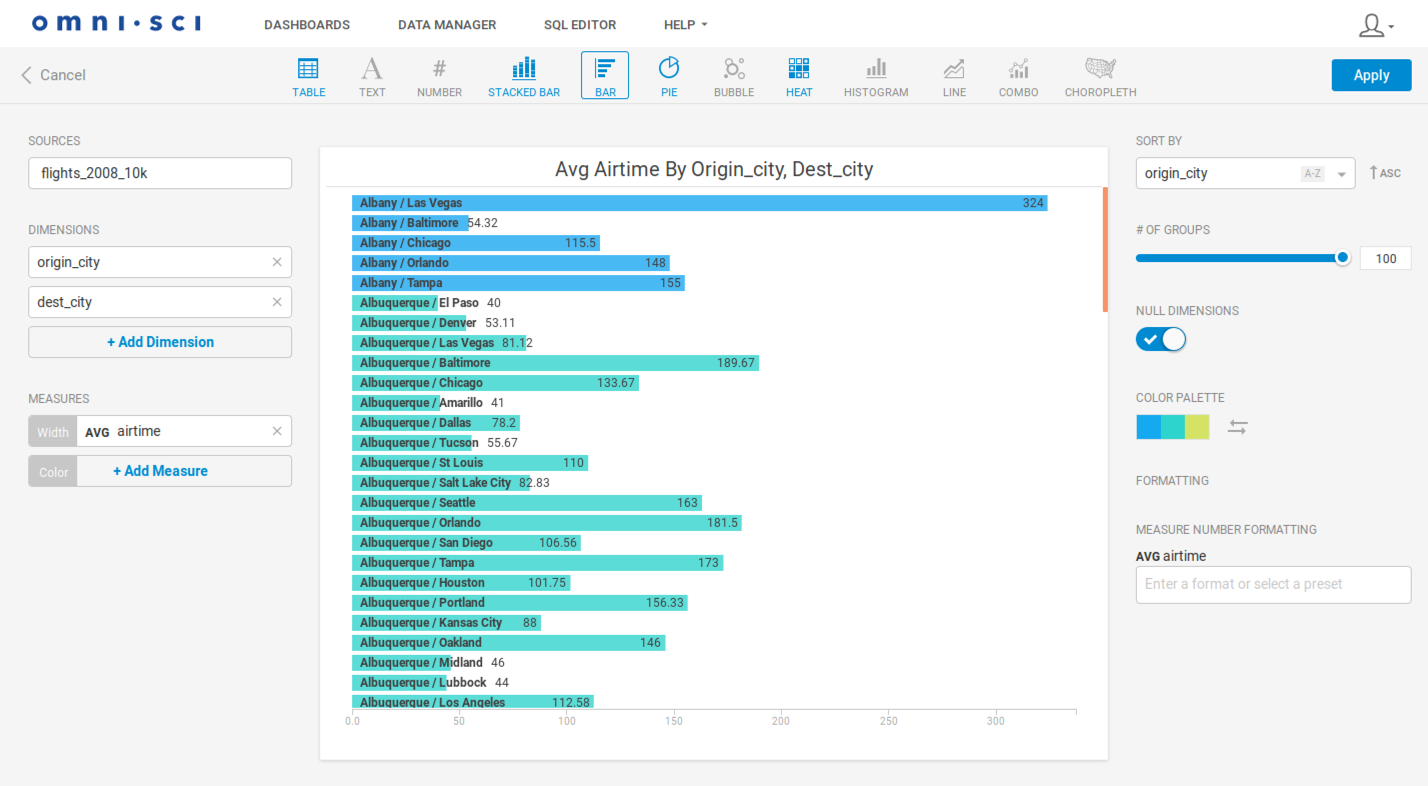Click the Albuquerque / Orlando bar
The image size is (1428, 786).
point(546,523)
